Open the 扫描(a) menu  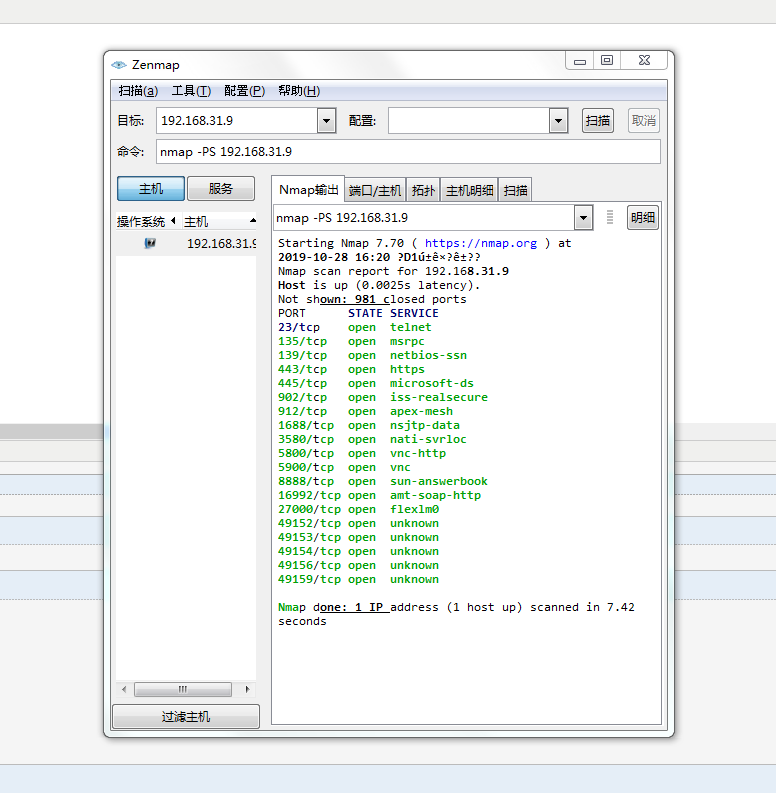(x=138, y=91)
